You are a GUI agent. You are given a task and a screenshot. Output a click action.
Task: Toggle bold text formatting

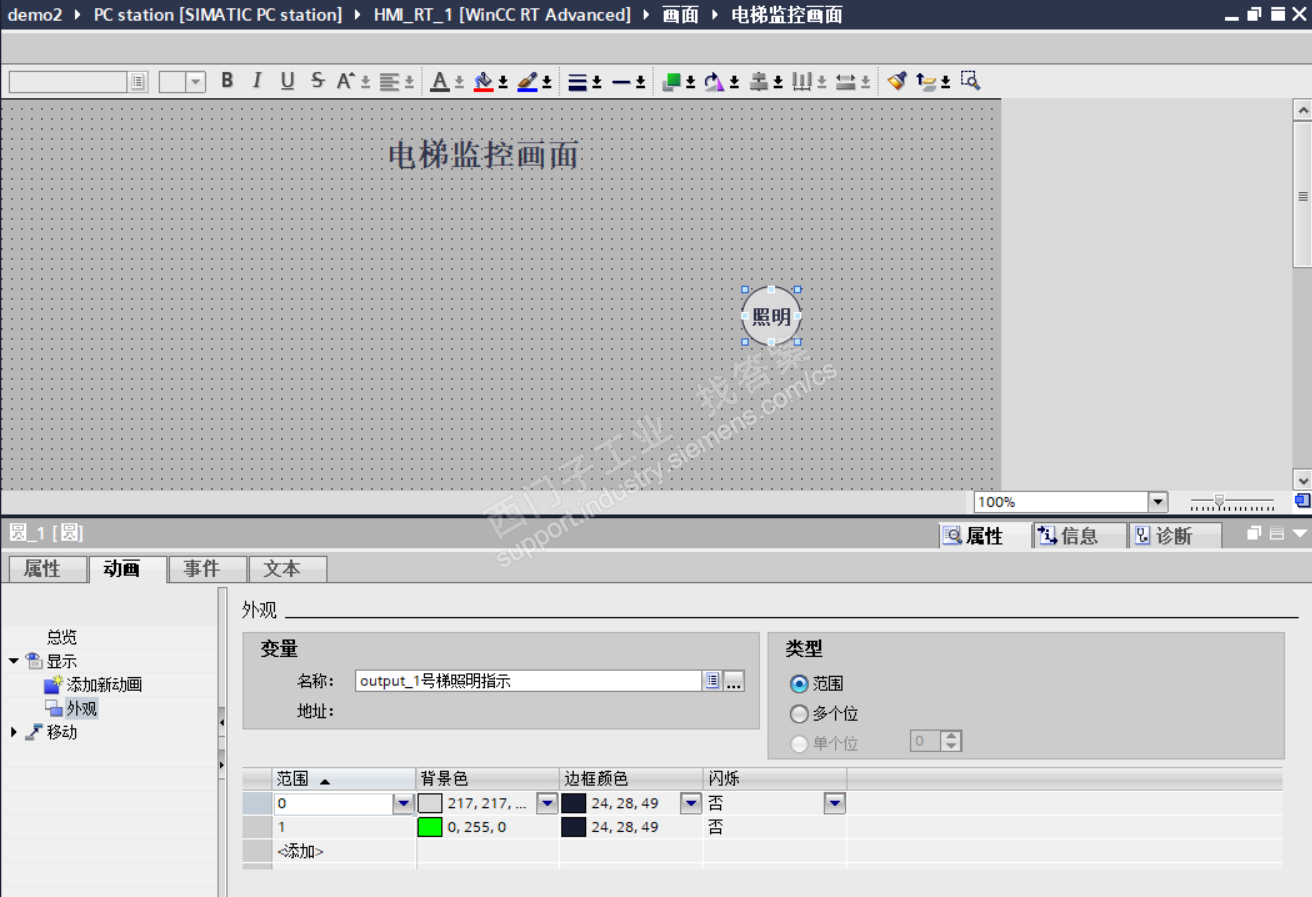(x=227, y=81)
